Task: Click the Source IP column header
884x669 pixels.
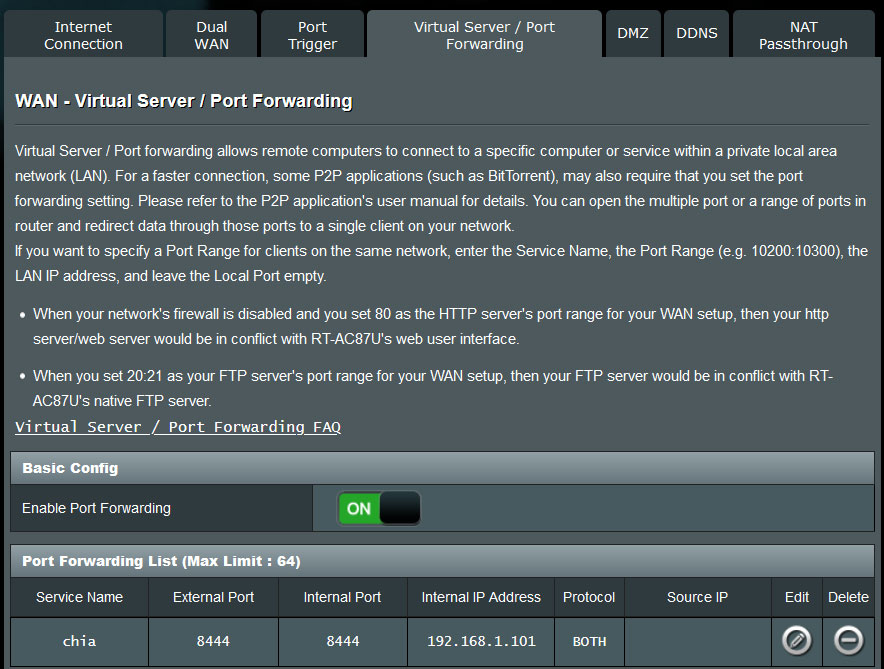Action: pos(697,597)
